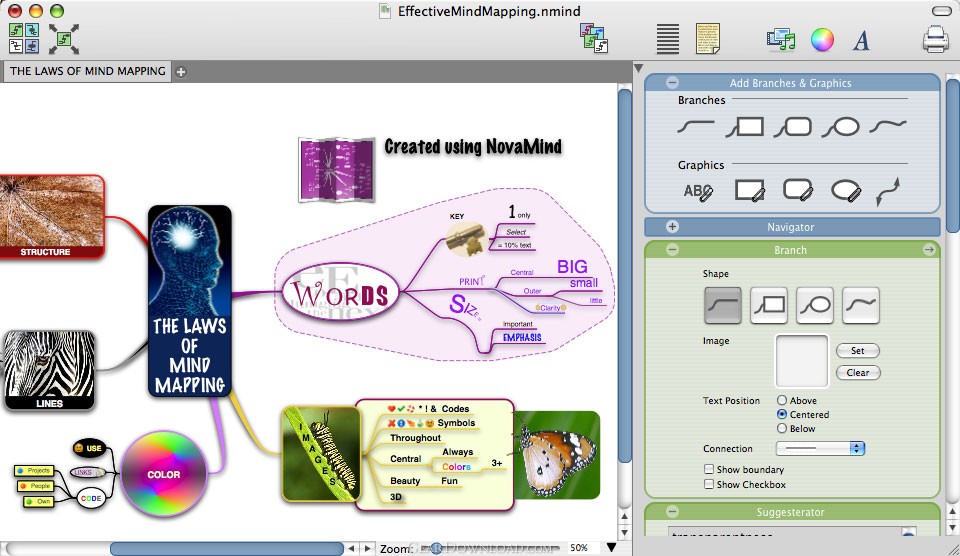Image resolution: width=960 pixels, height=556 pixels.
Task: Select the WORDS oval node
Action: 340,293
